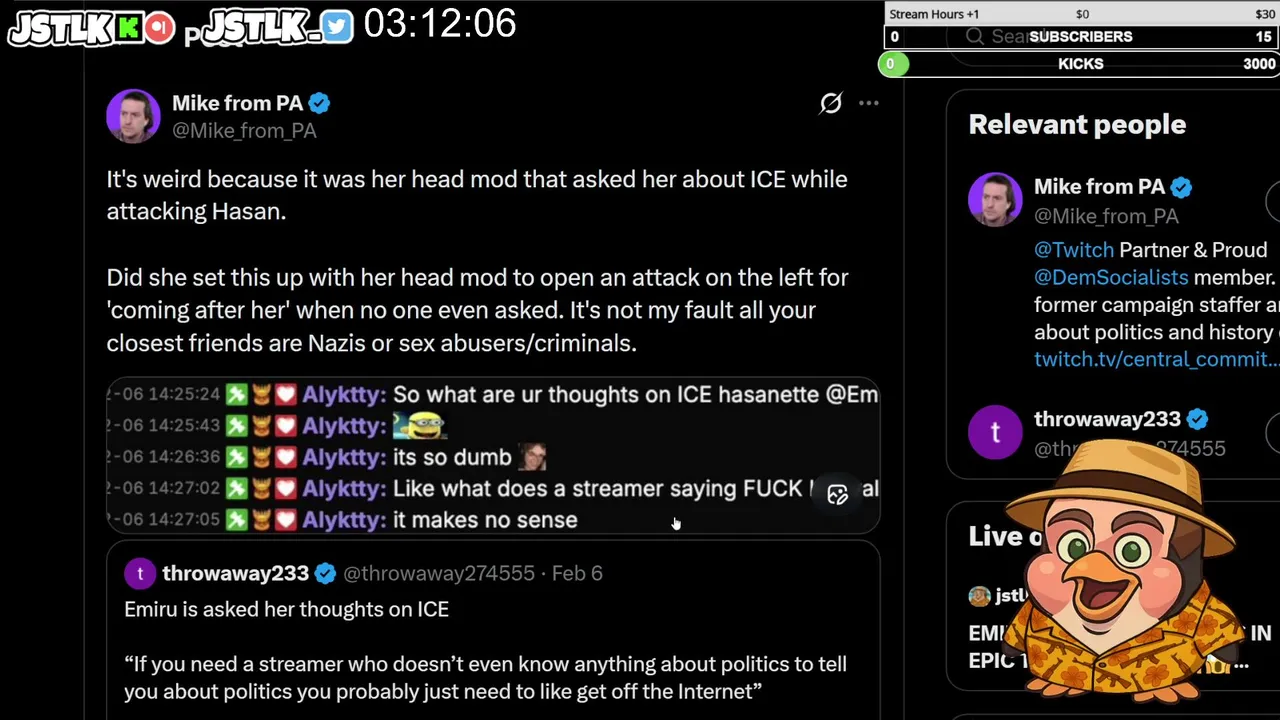Click throwaway233's purple avatar in the quoted post
1280x720 pixels.
pos(140,573)
